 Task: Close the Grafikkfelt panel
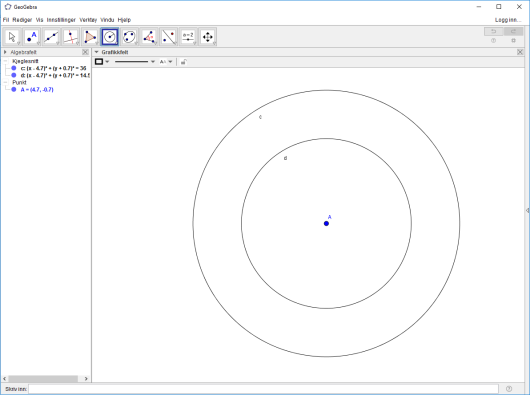pos(520,52)
